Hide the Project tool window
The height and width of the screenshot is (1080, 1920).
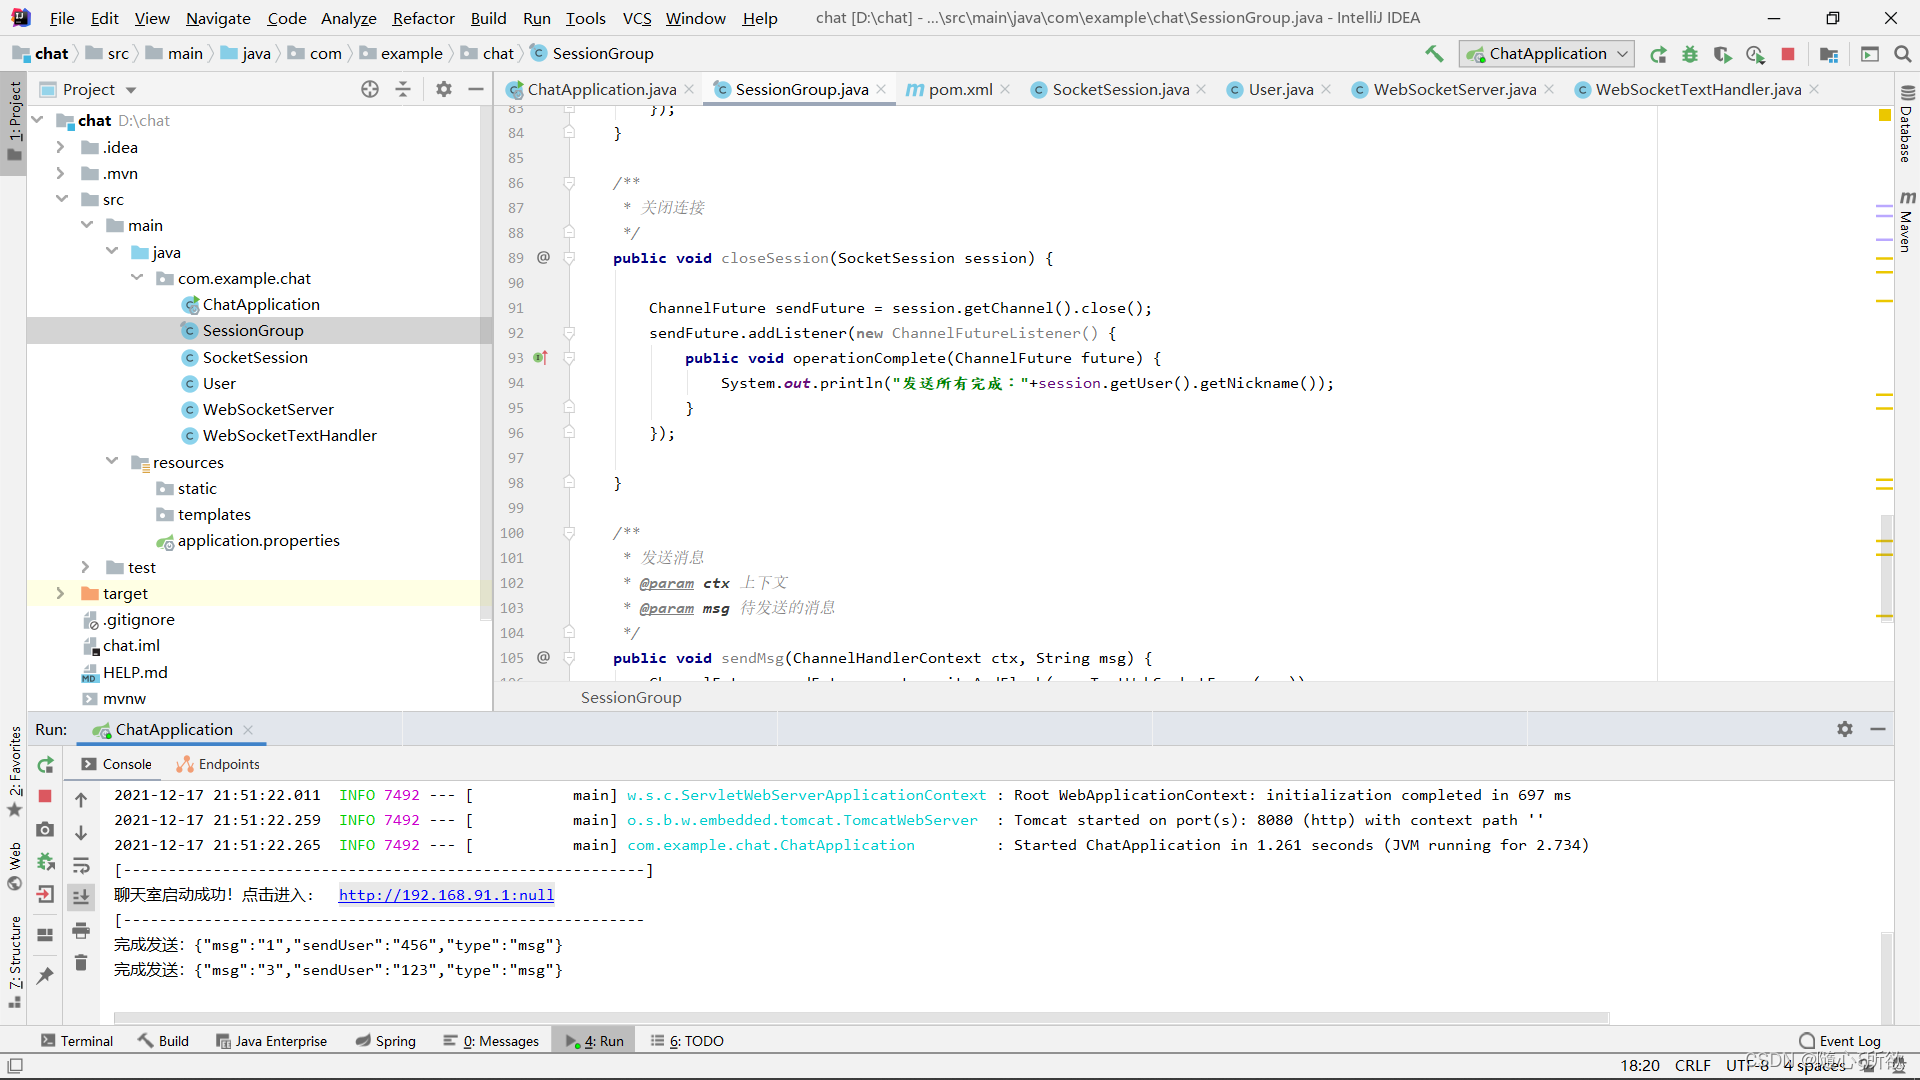pos(476,89)
